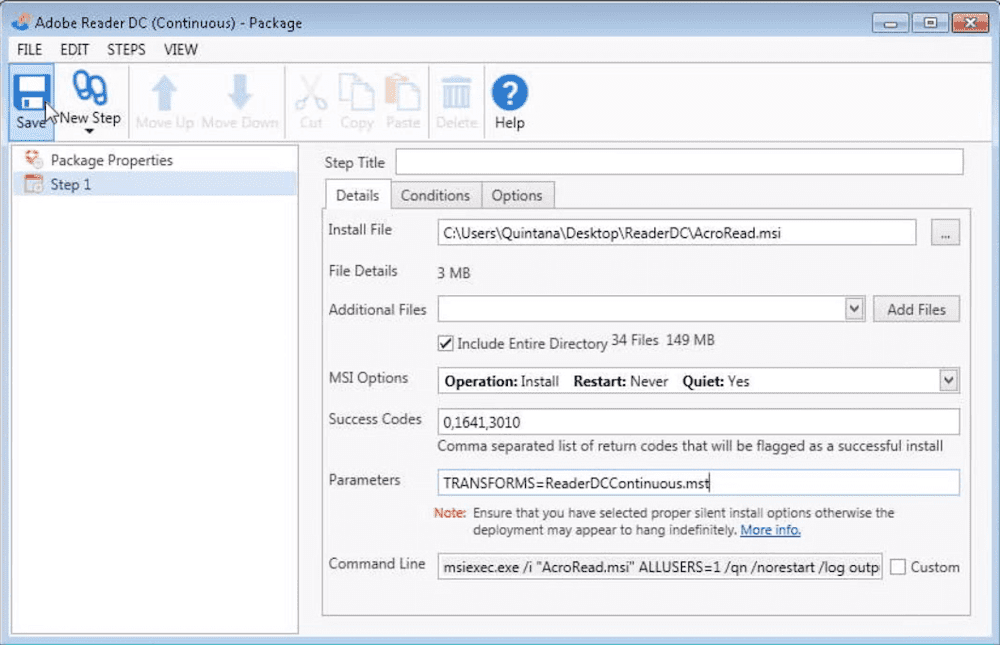The height and width of the screenshot is (645, 1000).
Task: Open the FILE menu
Action: pyautogui.click(x=29, y=50)
